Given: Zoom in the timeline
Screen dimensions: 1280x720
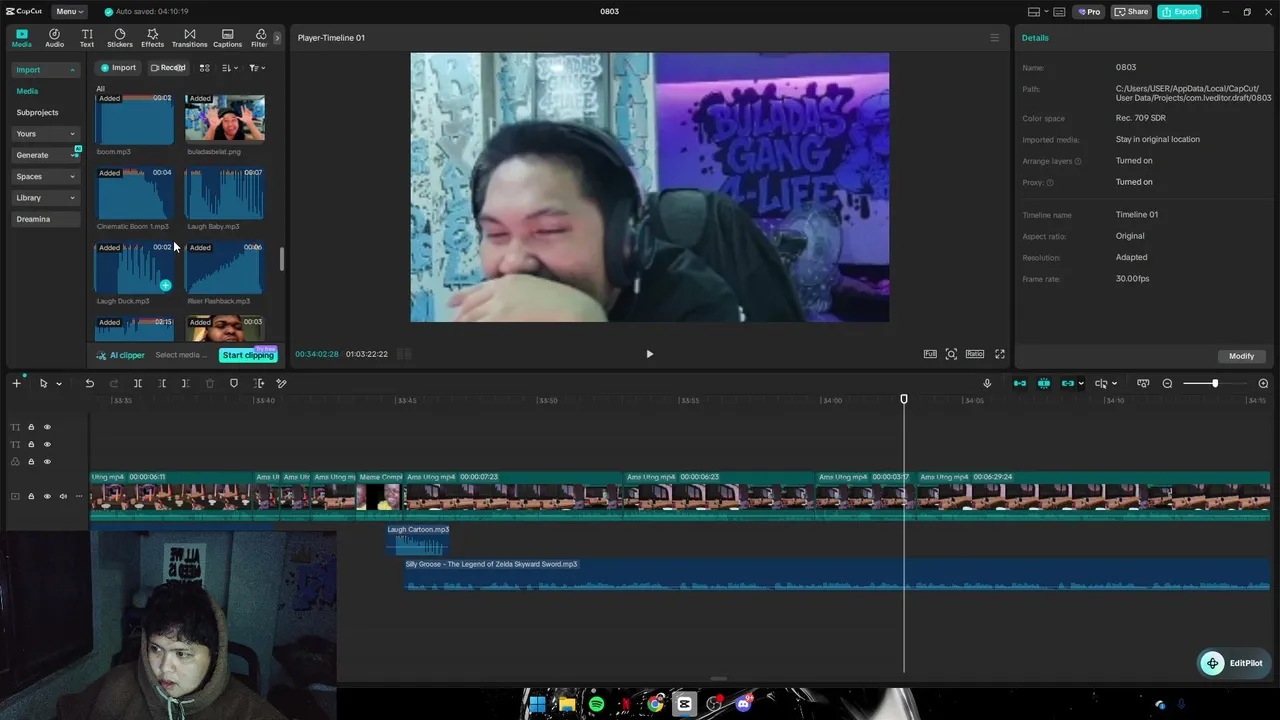Looking at the screenshot, I should coord(1263,384).
